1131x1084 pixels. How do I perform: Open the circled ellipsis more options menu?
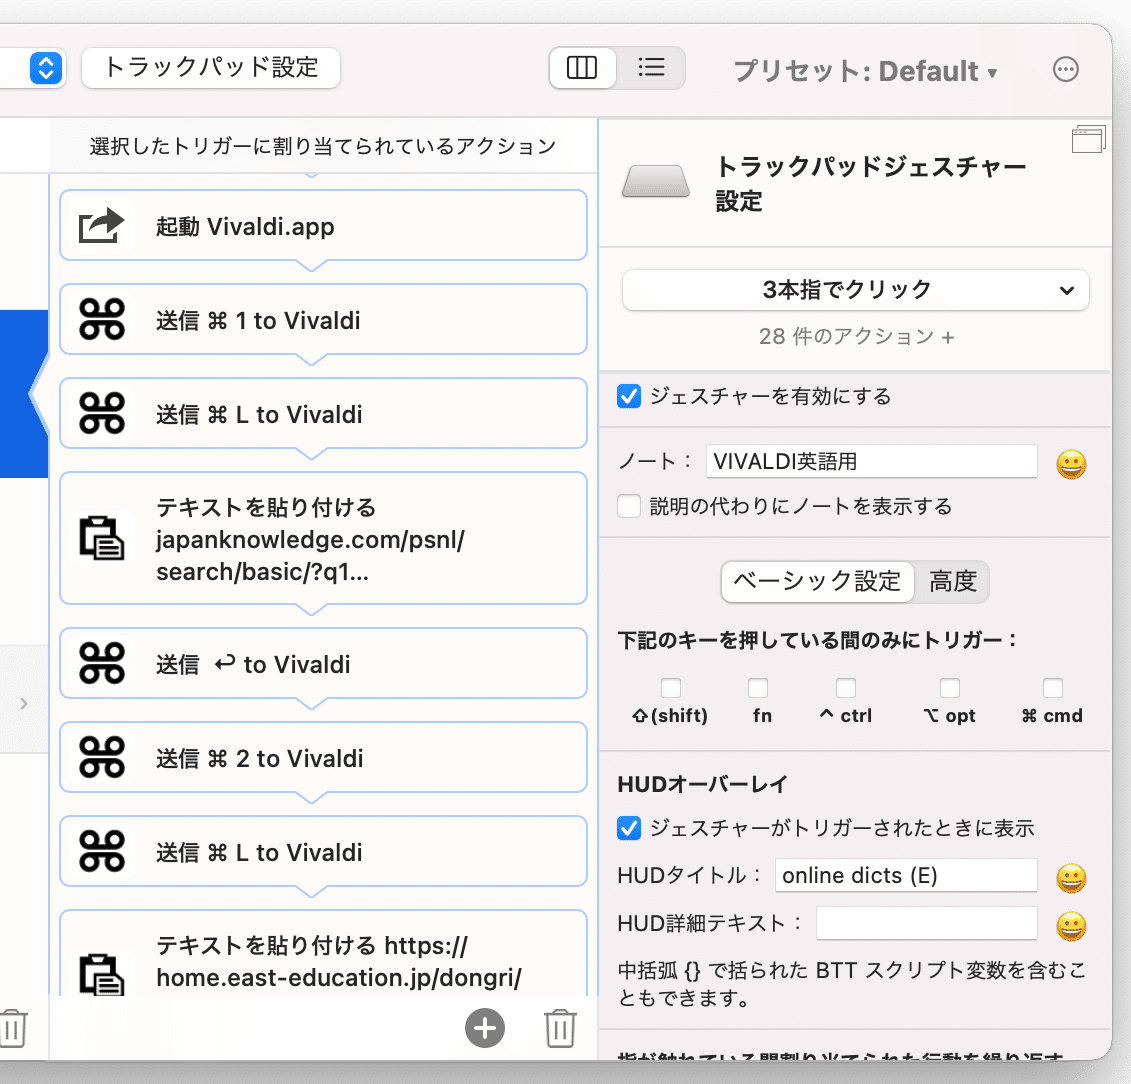(1065, 69)
